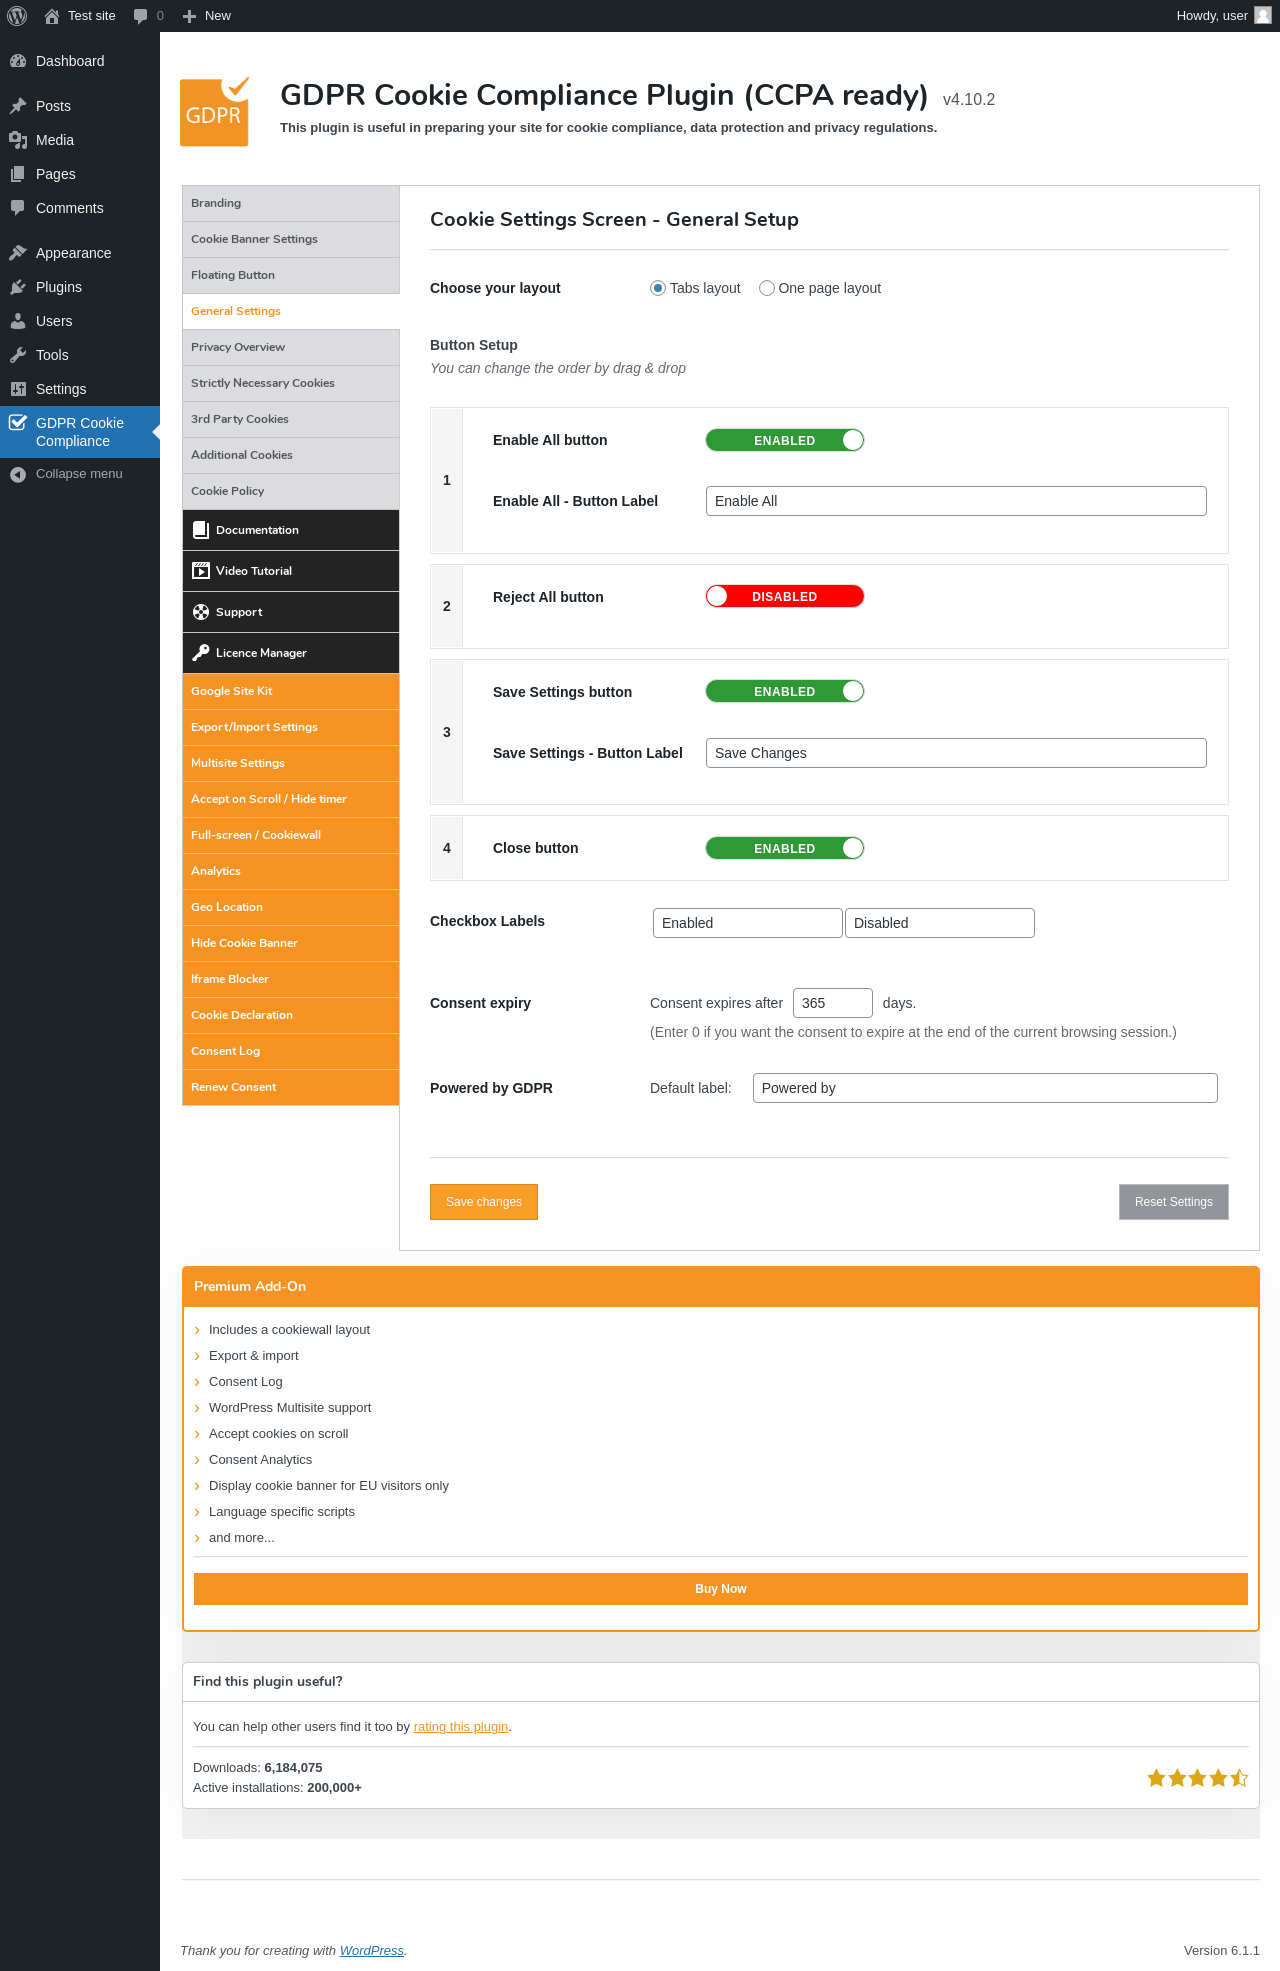Click the user avatar in top bar
This screenshot has width=1280, height=1971.
(x=1263, y=15)
